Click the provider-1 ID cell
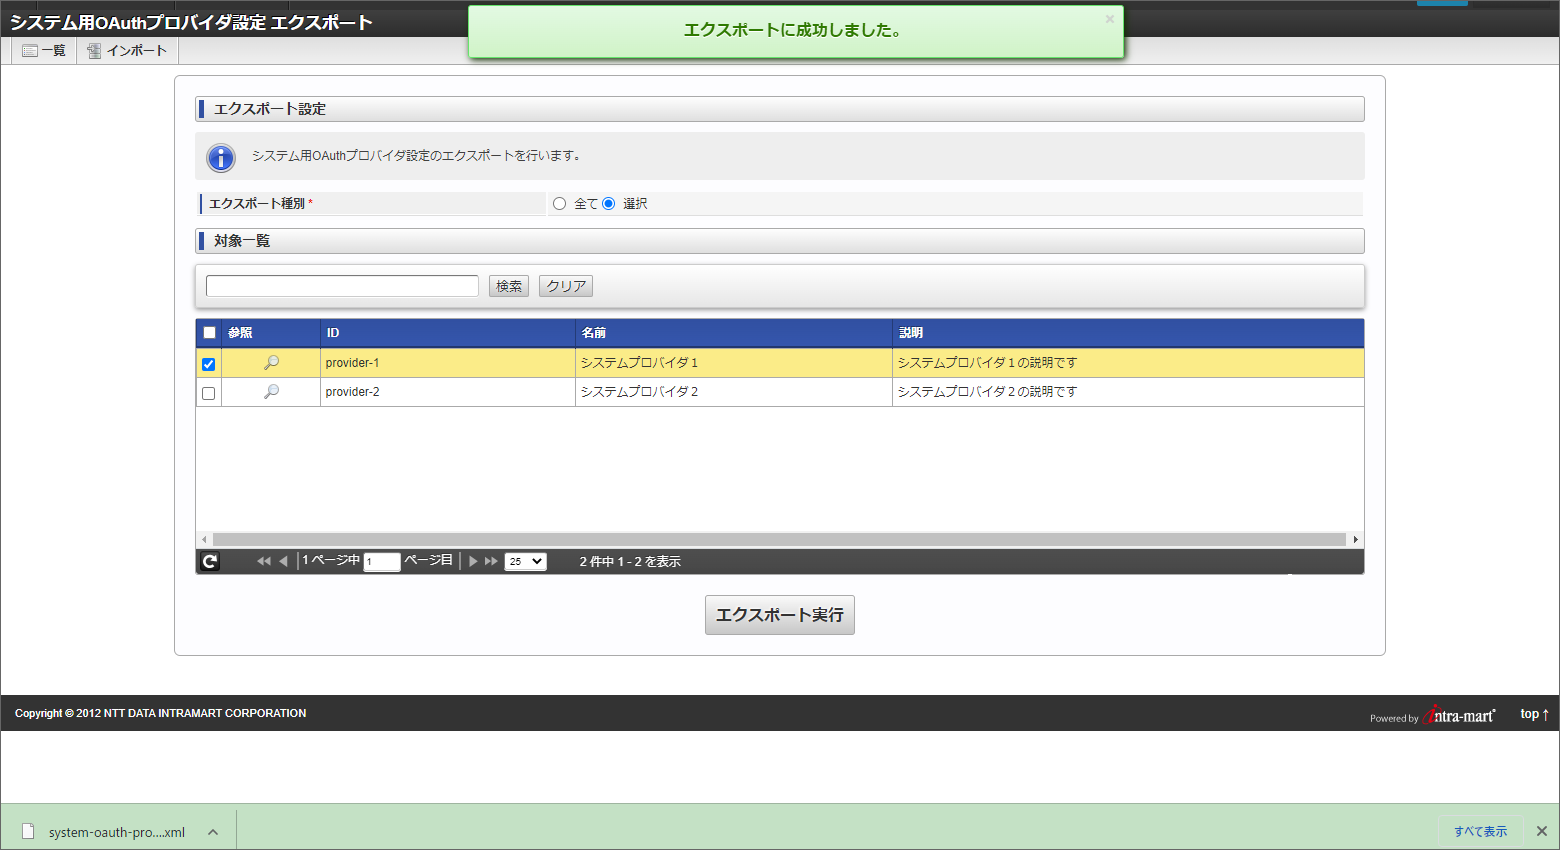The image size is (1560, 850). click(x=448, y=363)
